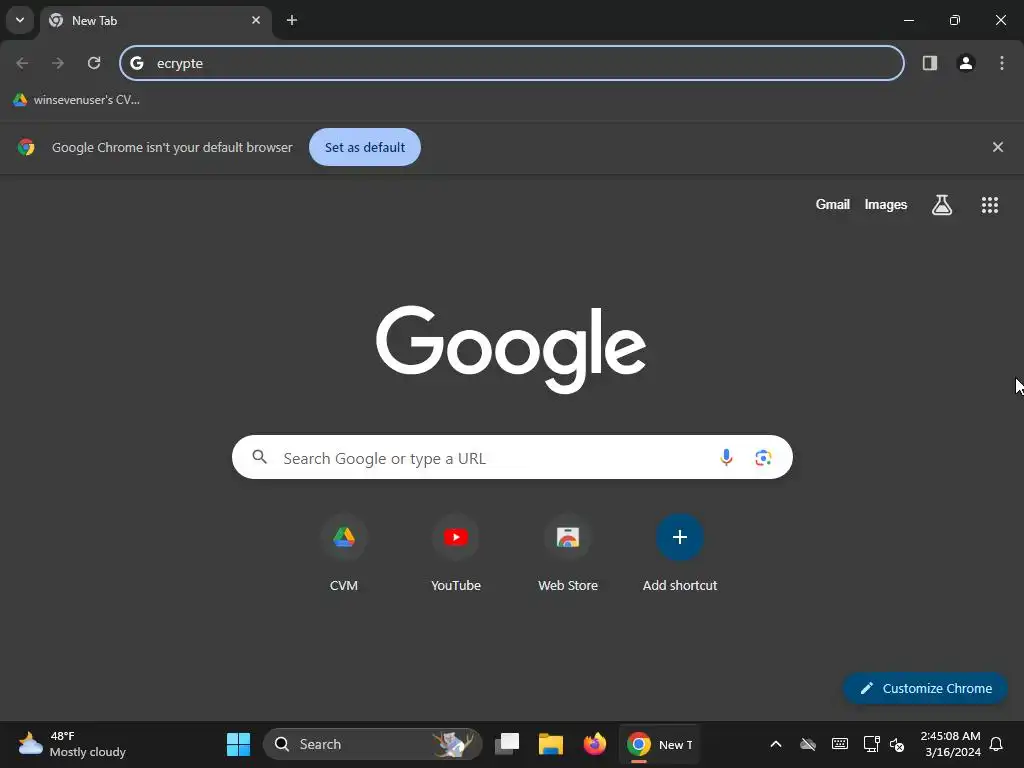Open the YouTube shortcut

tap(456, 554)
